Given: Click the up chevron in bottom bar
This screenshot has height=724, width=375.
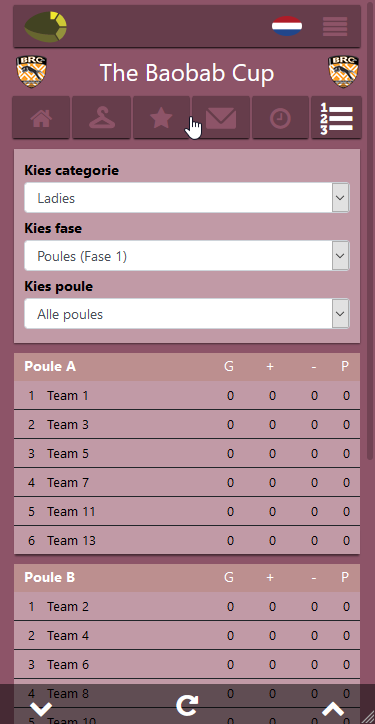Looking at the screenshot, I should (x=333, y=709).
